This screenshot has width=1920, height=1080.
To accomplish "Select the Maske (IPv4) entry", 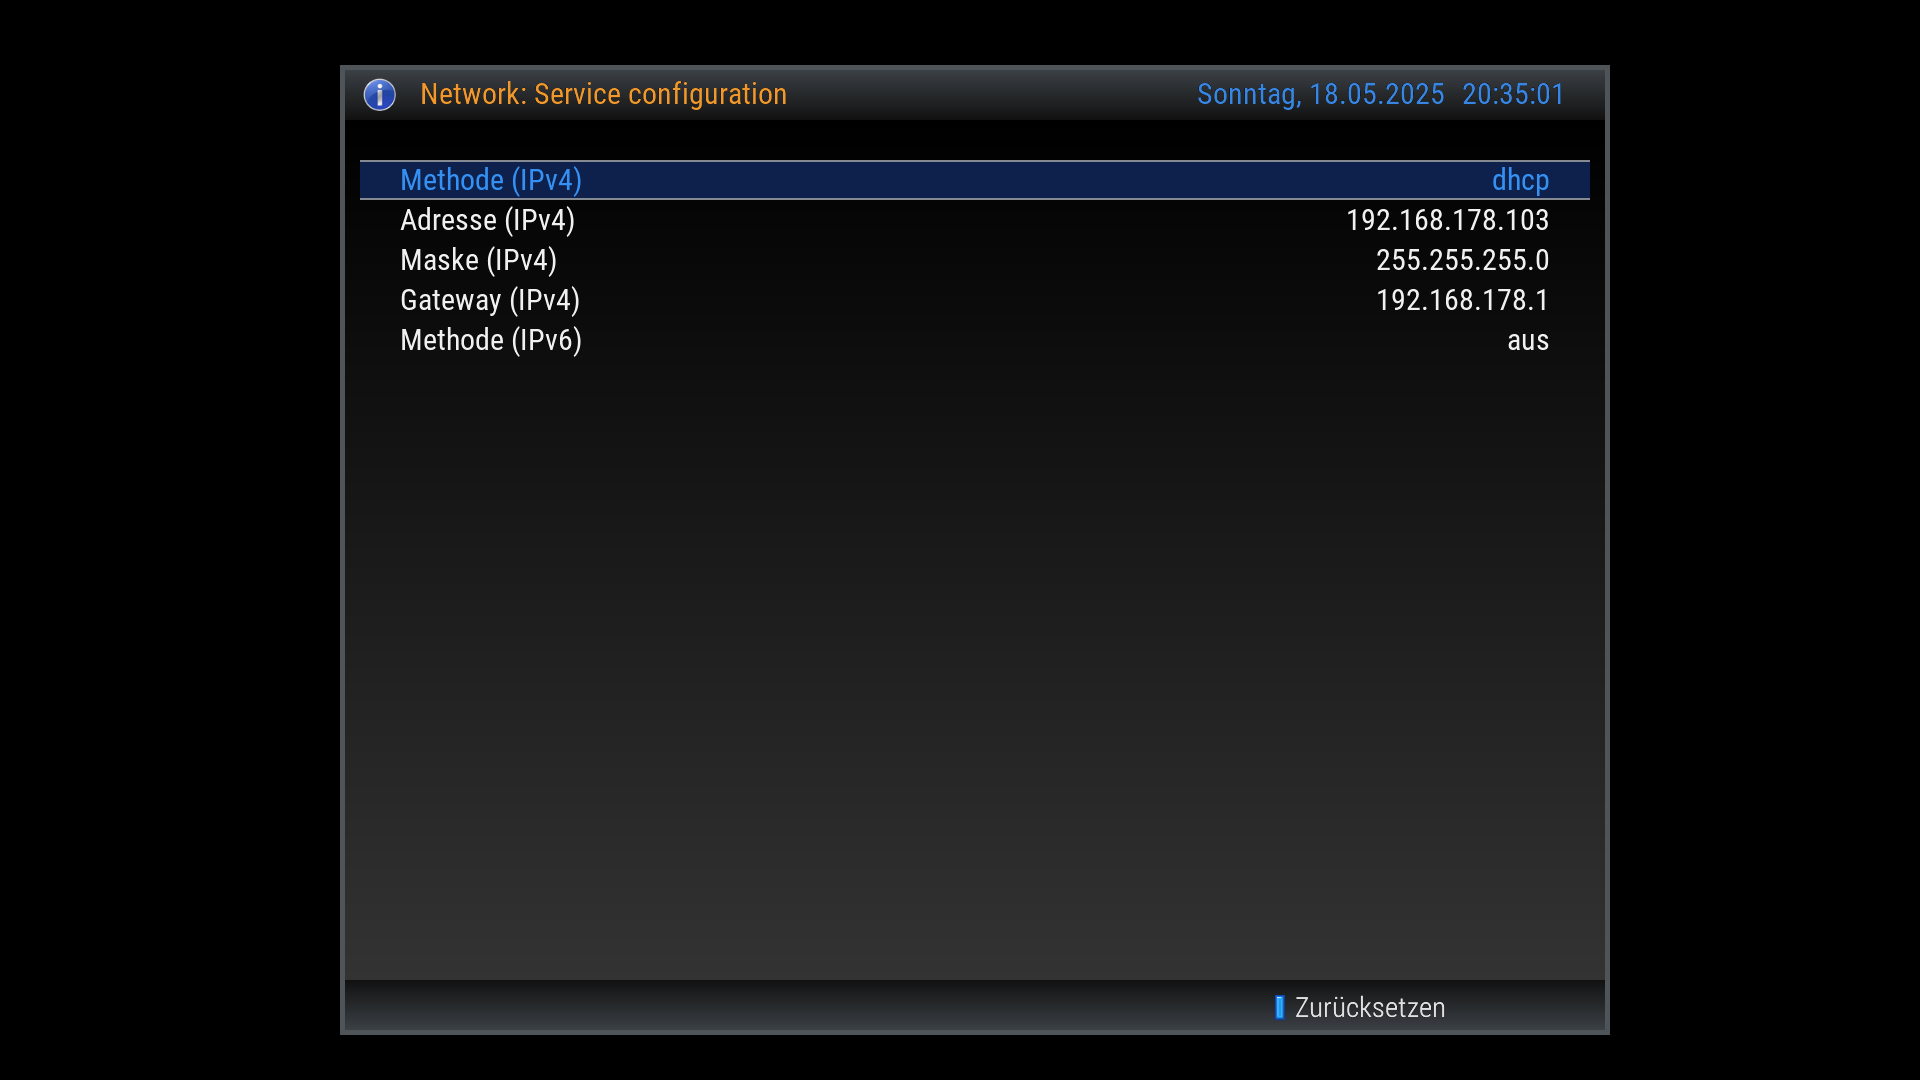I will point(478,260).
